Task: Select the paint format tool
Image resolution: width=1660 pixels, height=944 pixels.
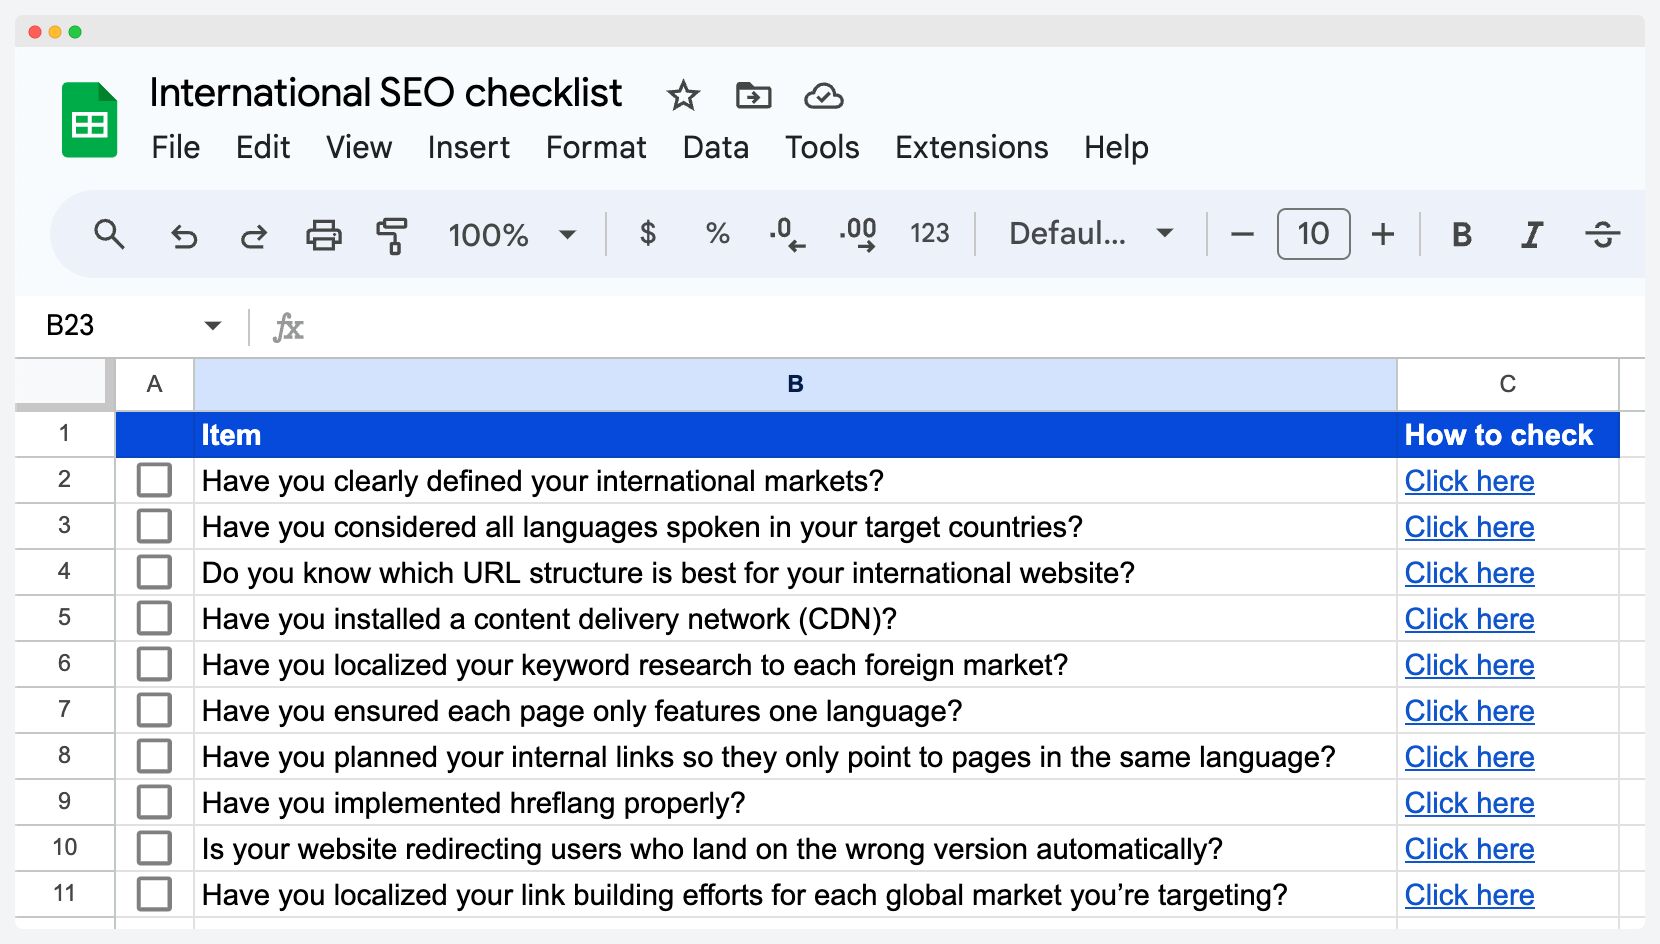Action: coord(393,235)
